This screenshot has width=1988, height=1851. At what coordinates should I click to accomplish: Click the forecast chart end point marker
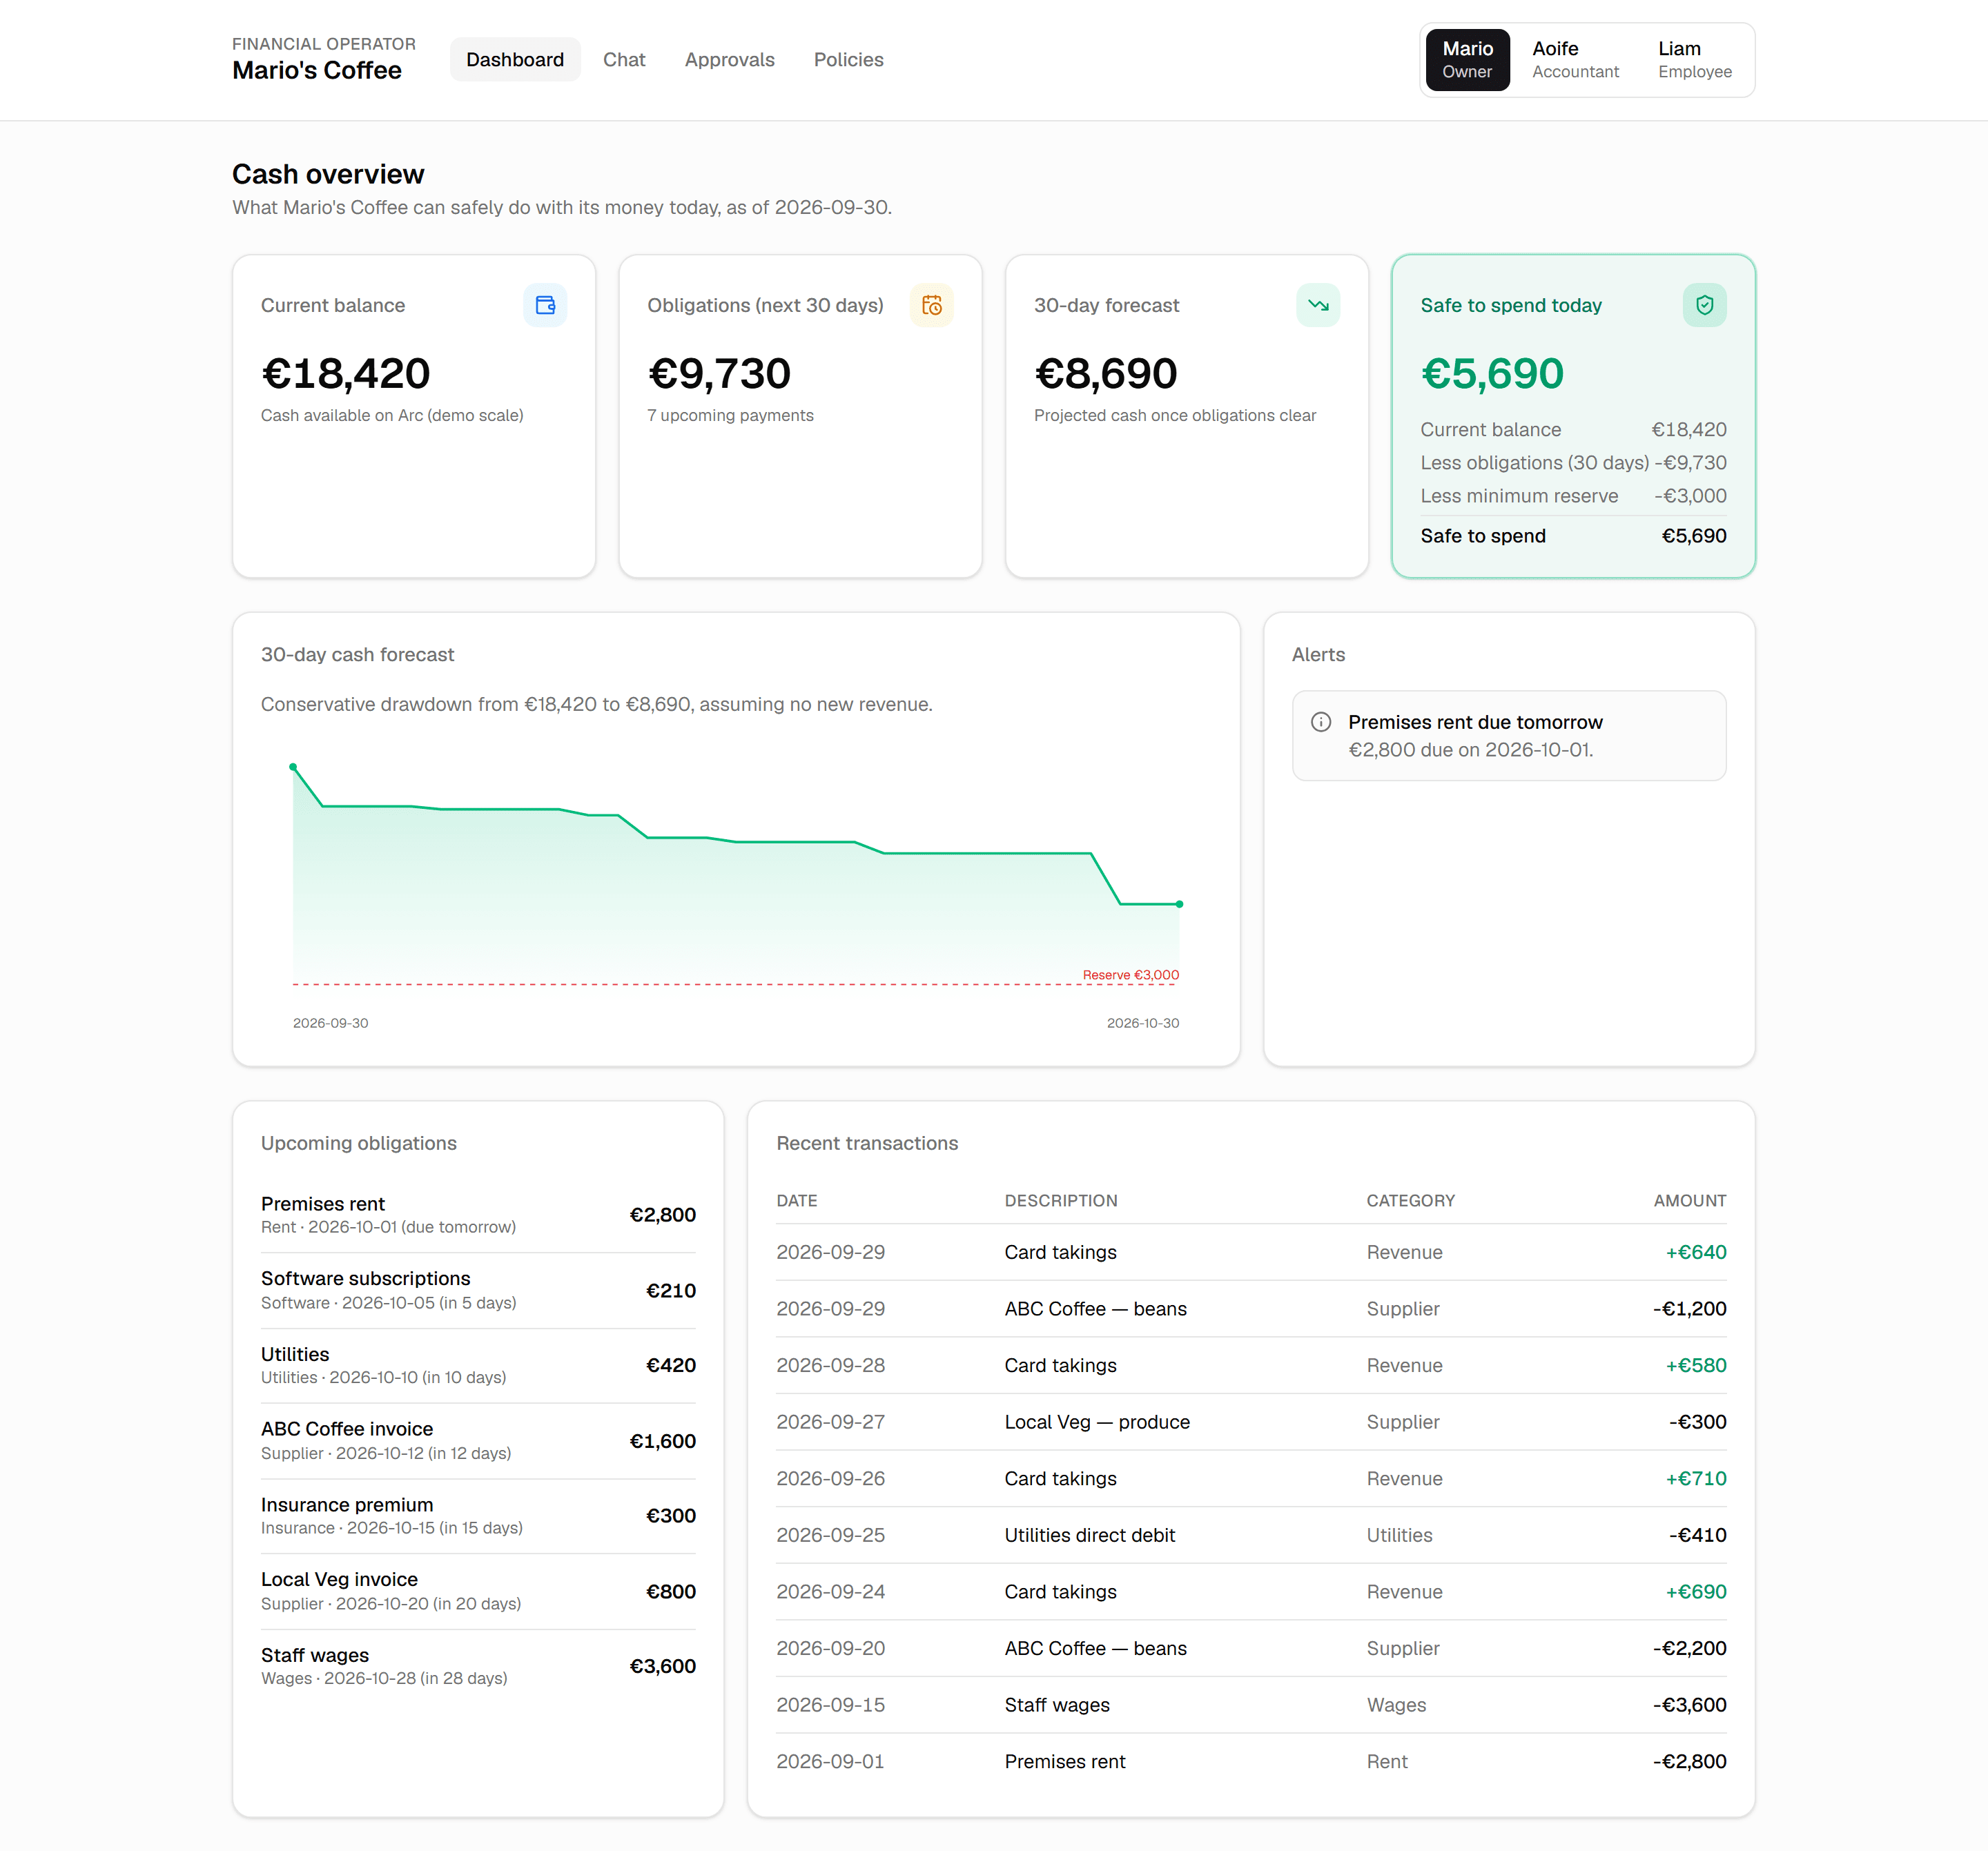pos(1179,904)
